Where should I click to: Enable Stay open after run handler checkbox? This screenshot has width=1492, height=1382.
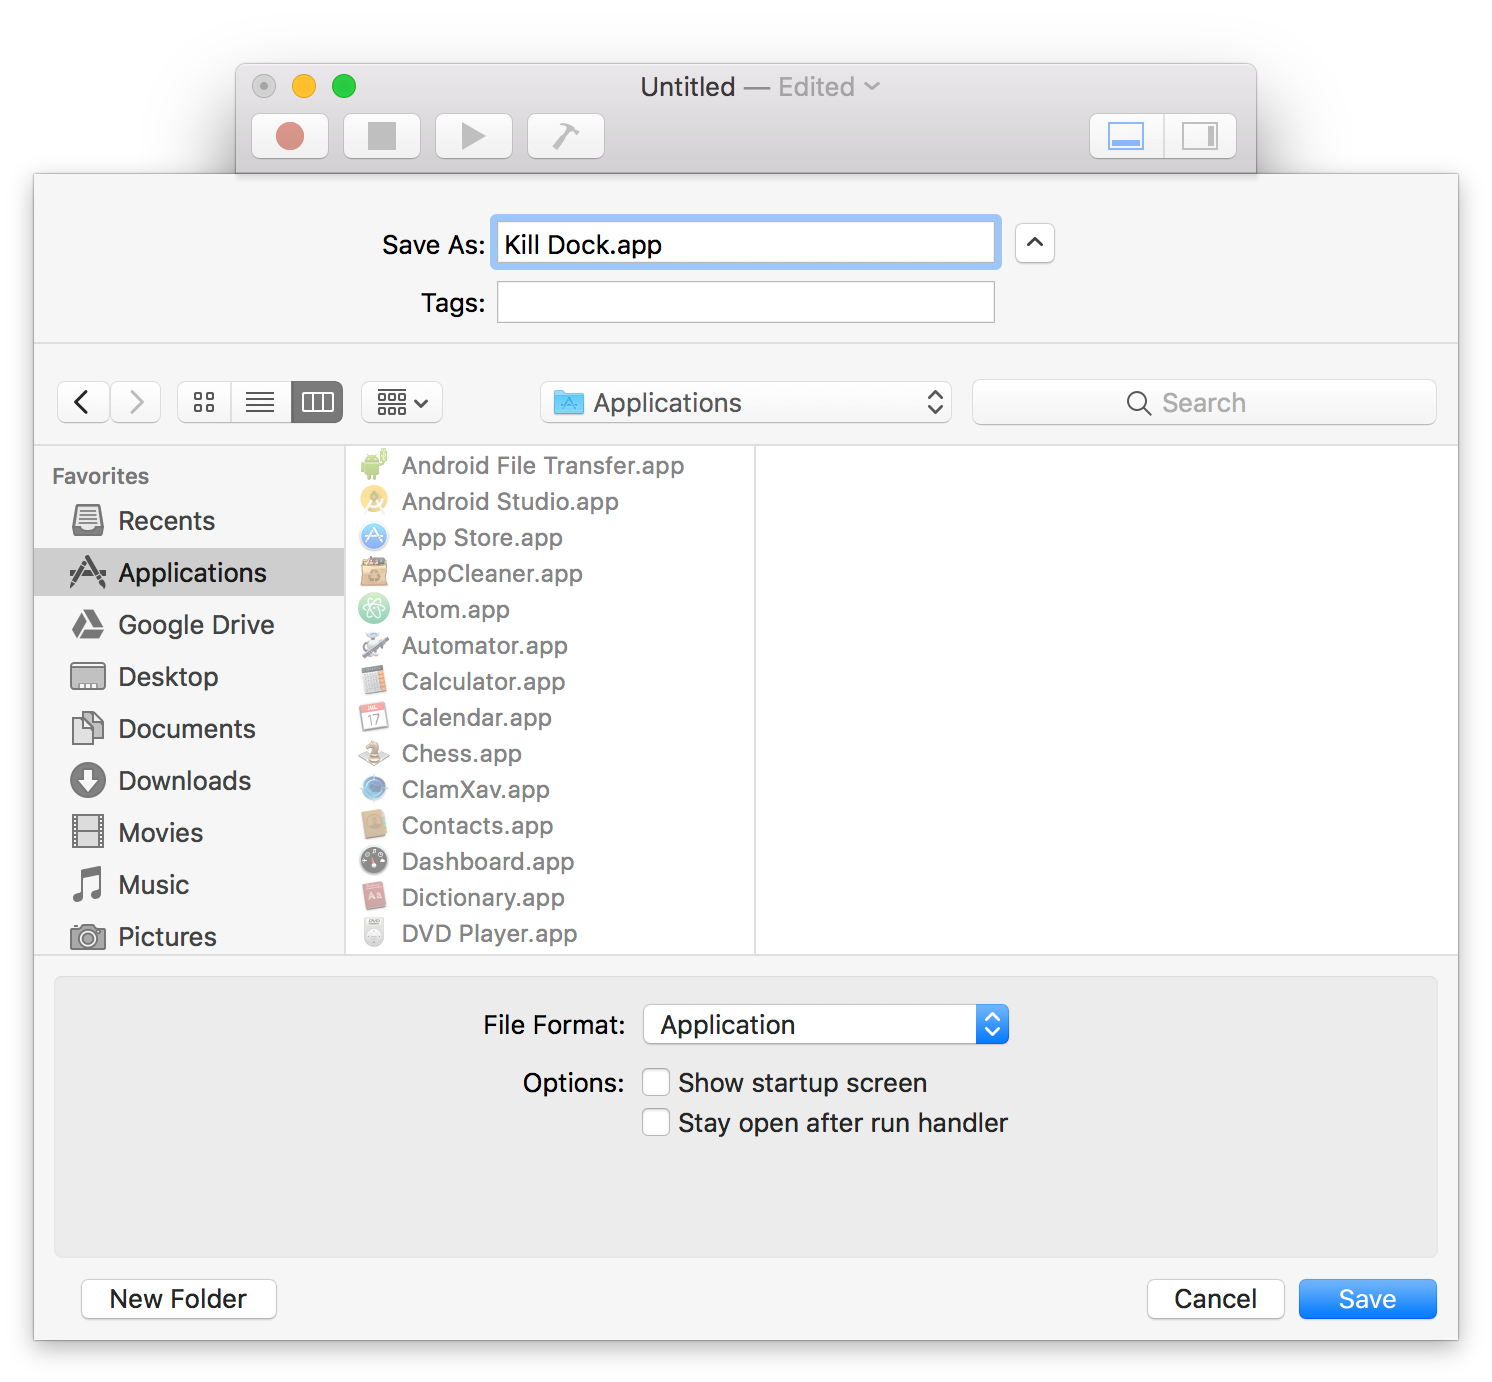pos(656,1122)
